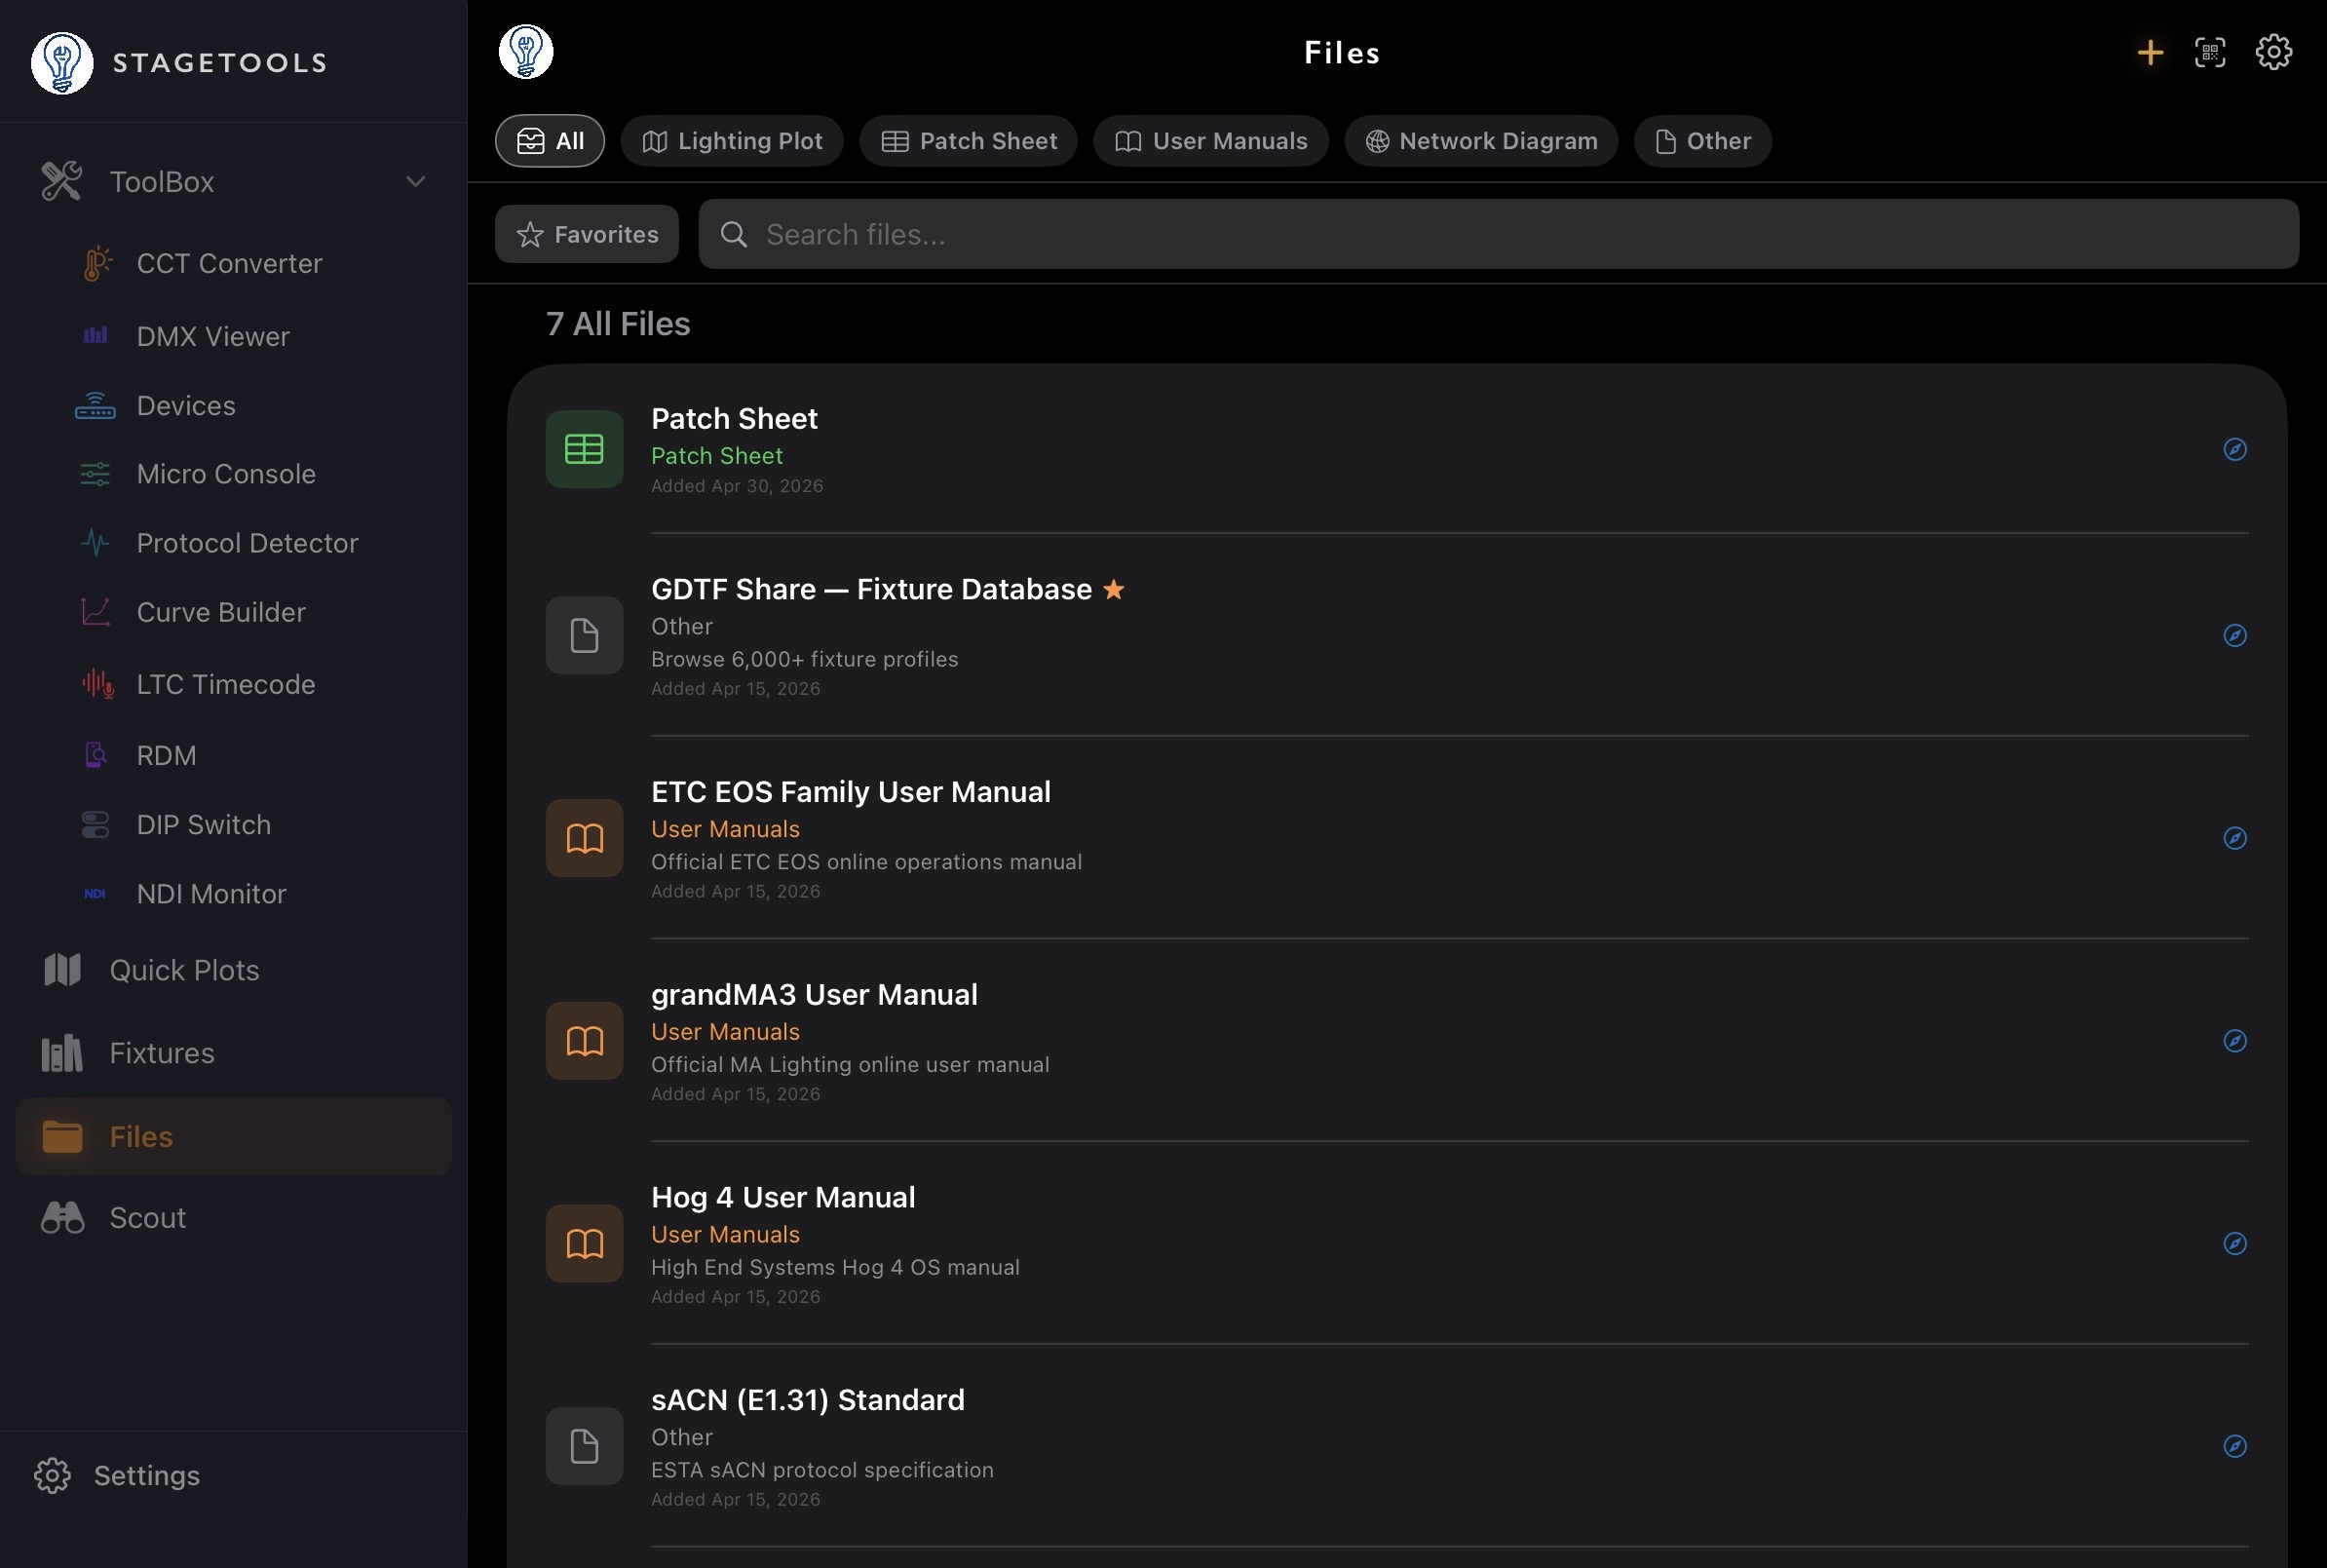2327x1568 pixels.
Task: Open Micro Console tool
Action: click(x=226, y=474)
